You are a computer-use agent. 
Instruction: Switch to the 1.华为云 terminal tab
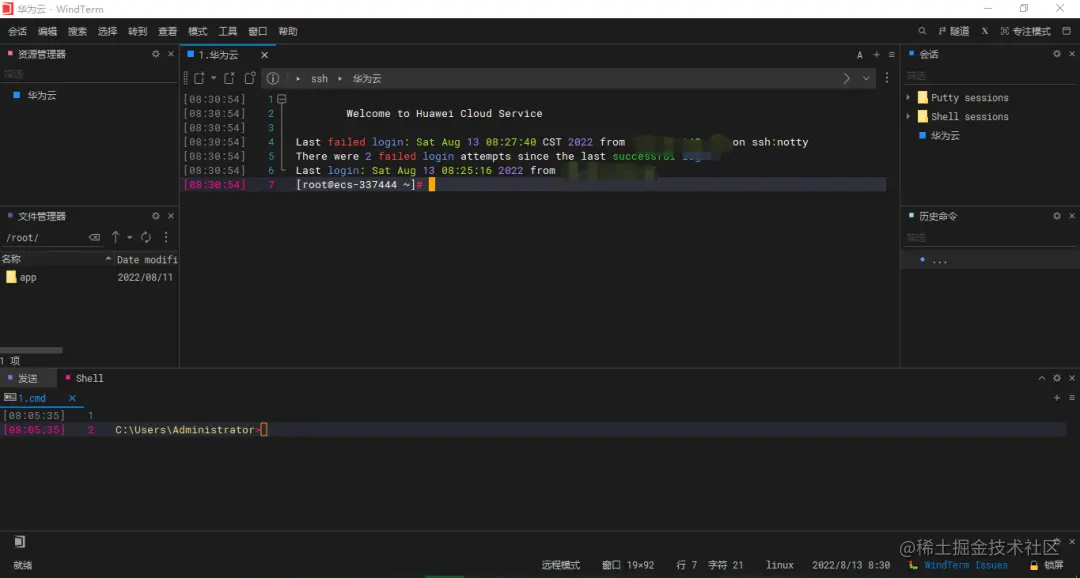pyautogui.click(x=218, y=55)
